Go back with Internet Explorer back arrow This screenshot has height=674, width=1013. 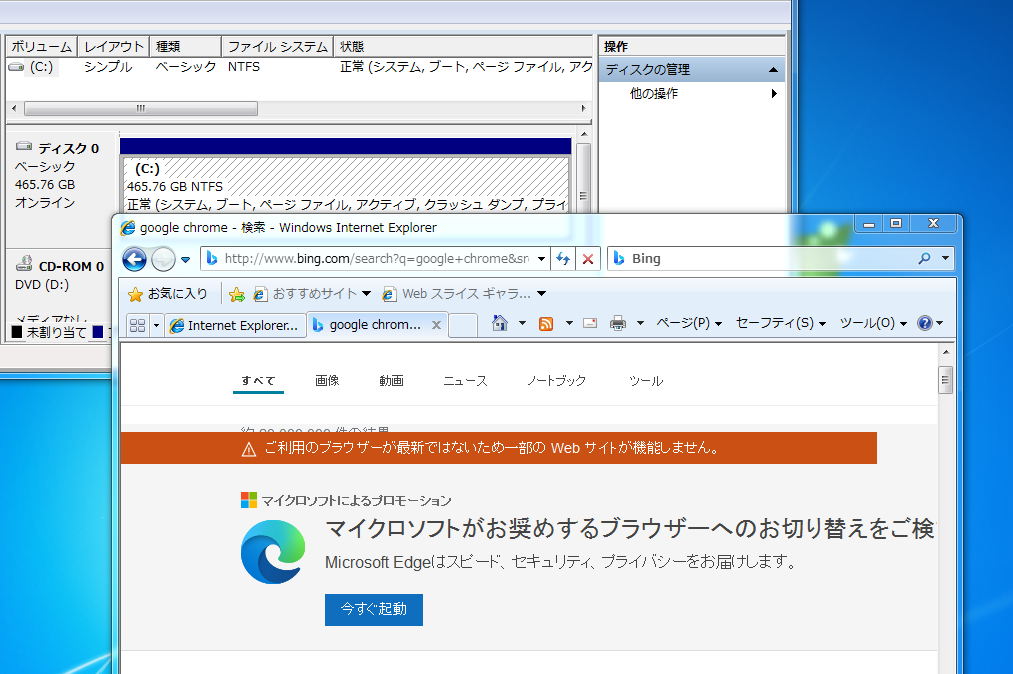[134, 259]
